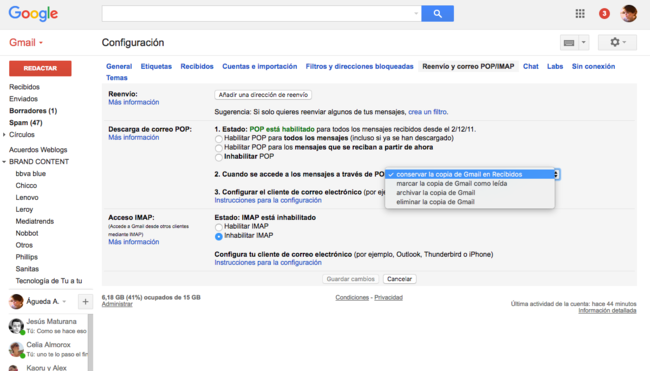Viewport: 650px width, 371px height.
Task: Open the input tools dropdown arrow
Action: (x=583, y=43)
